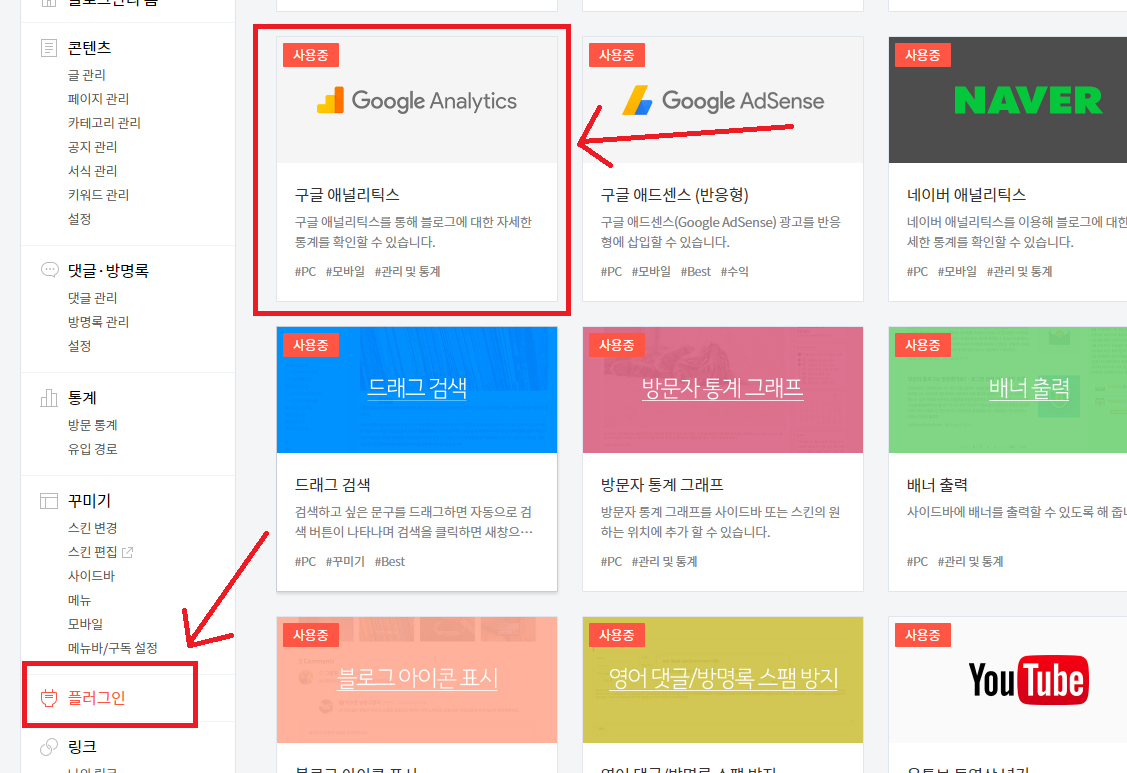Click the 플러그인 plug icon
1127x773 pixels.
49,697
